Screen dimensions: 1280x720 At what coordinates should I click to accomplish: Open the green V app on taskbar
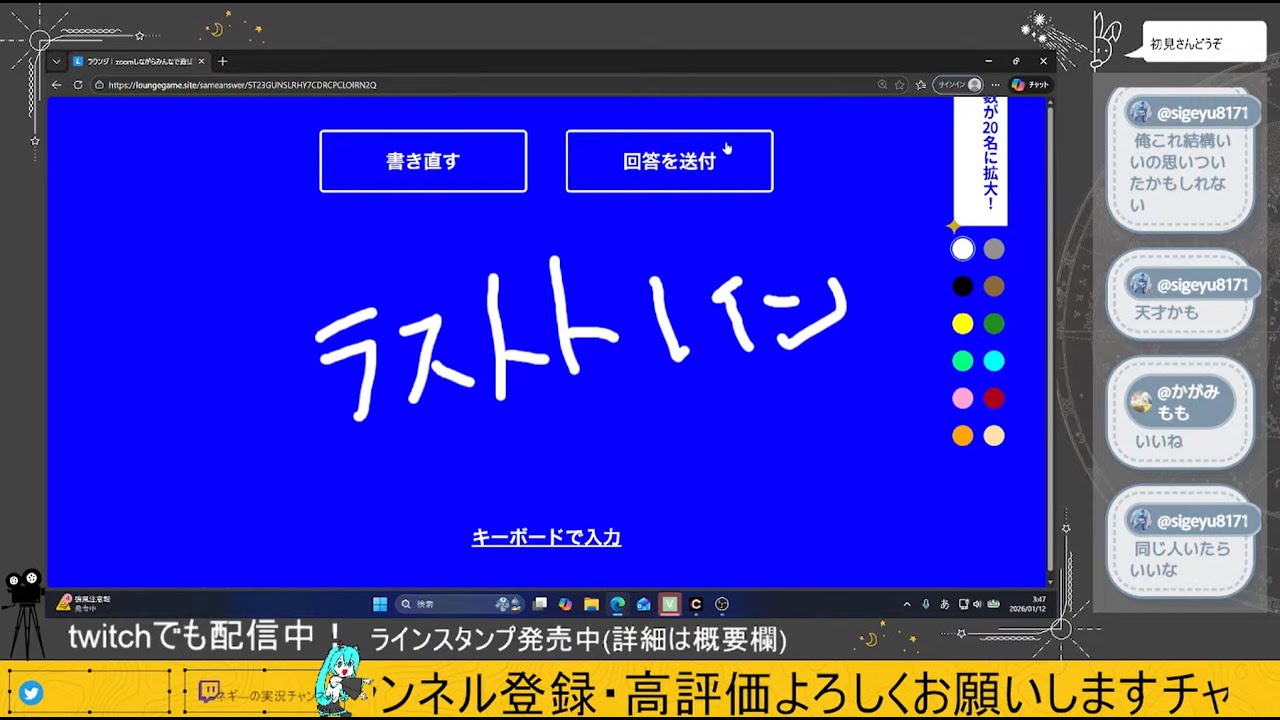coord(670,604)
